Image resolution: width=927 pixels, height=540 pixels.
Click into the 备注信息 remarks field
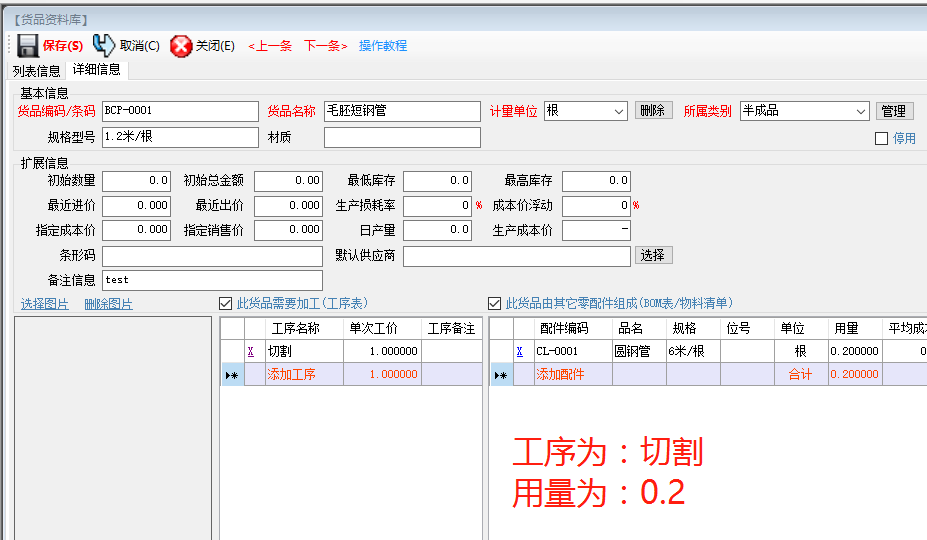(212, 280)
